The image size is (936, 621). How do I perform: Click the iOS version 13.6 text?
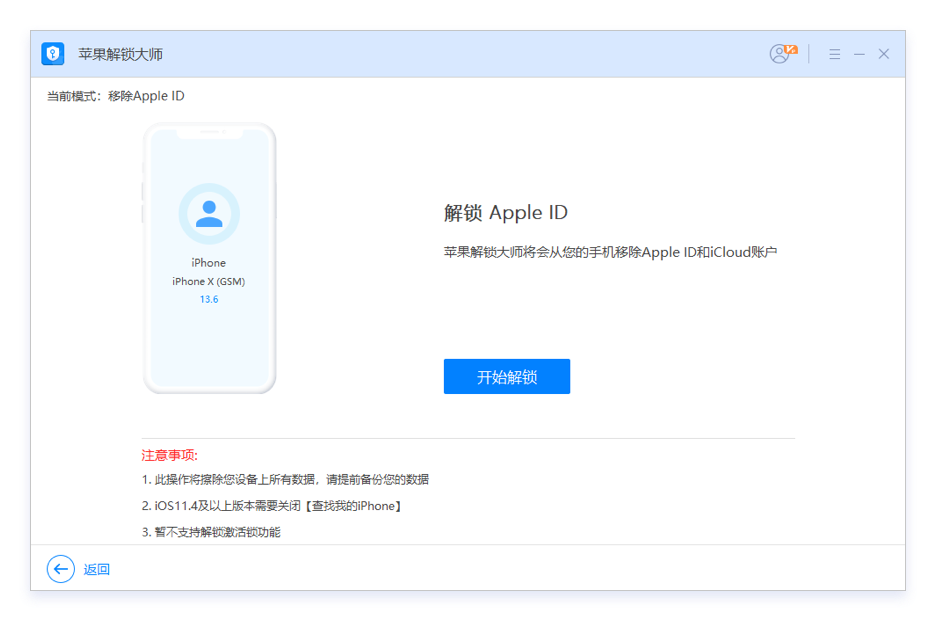(209, 299)
